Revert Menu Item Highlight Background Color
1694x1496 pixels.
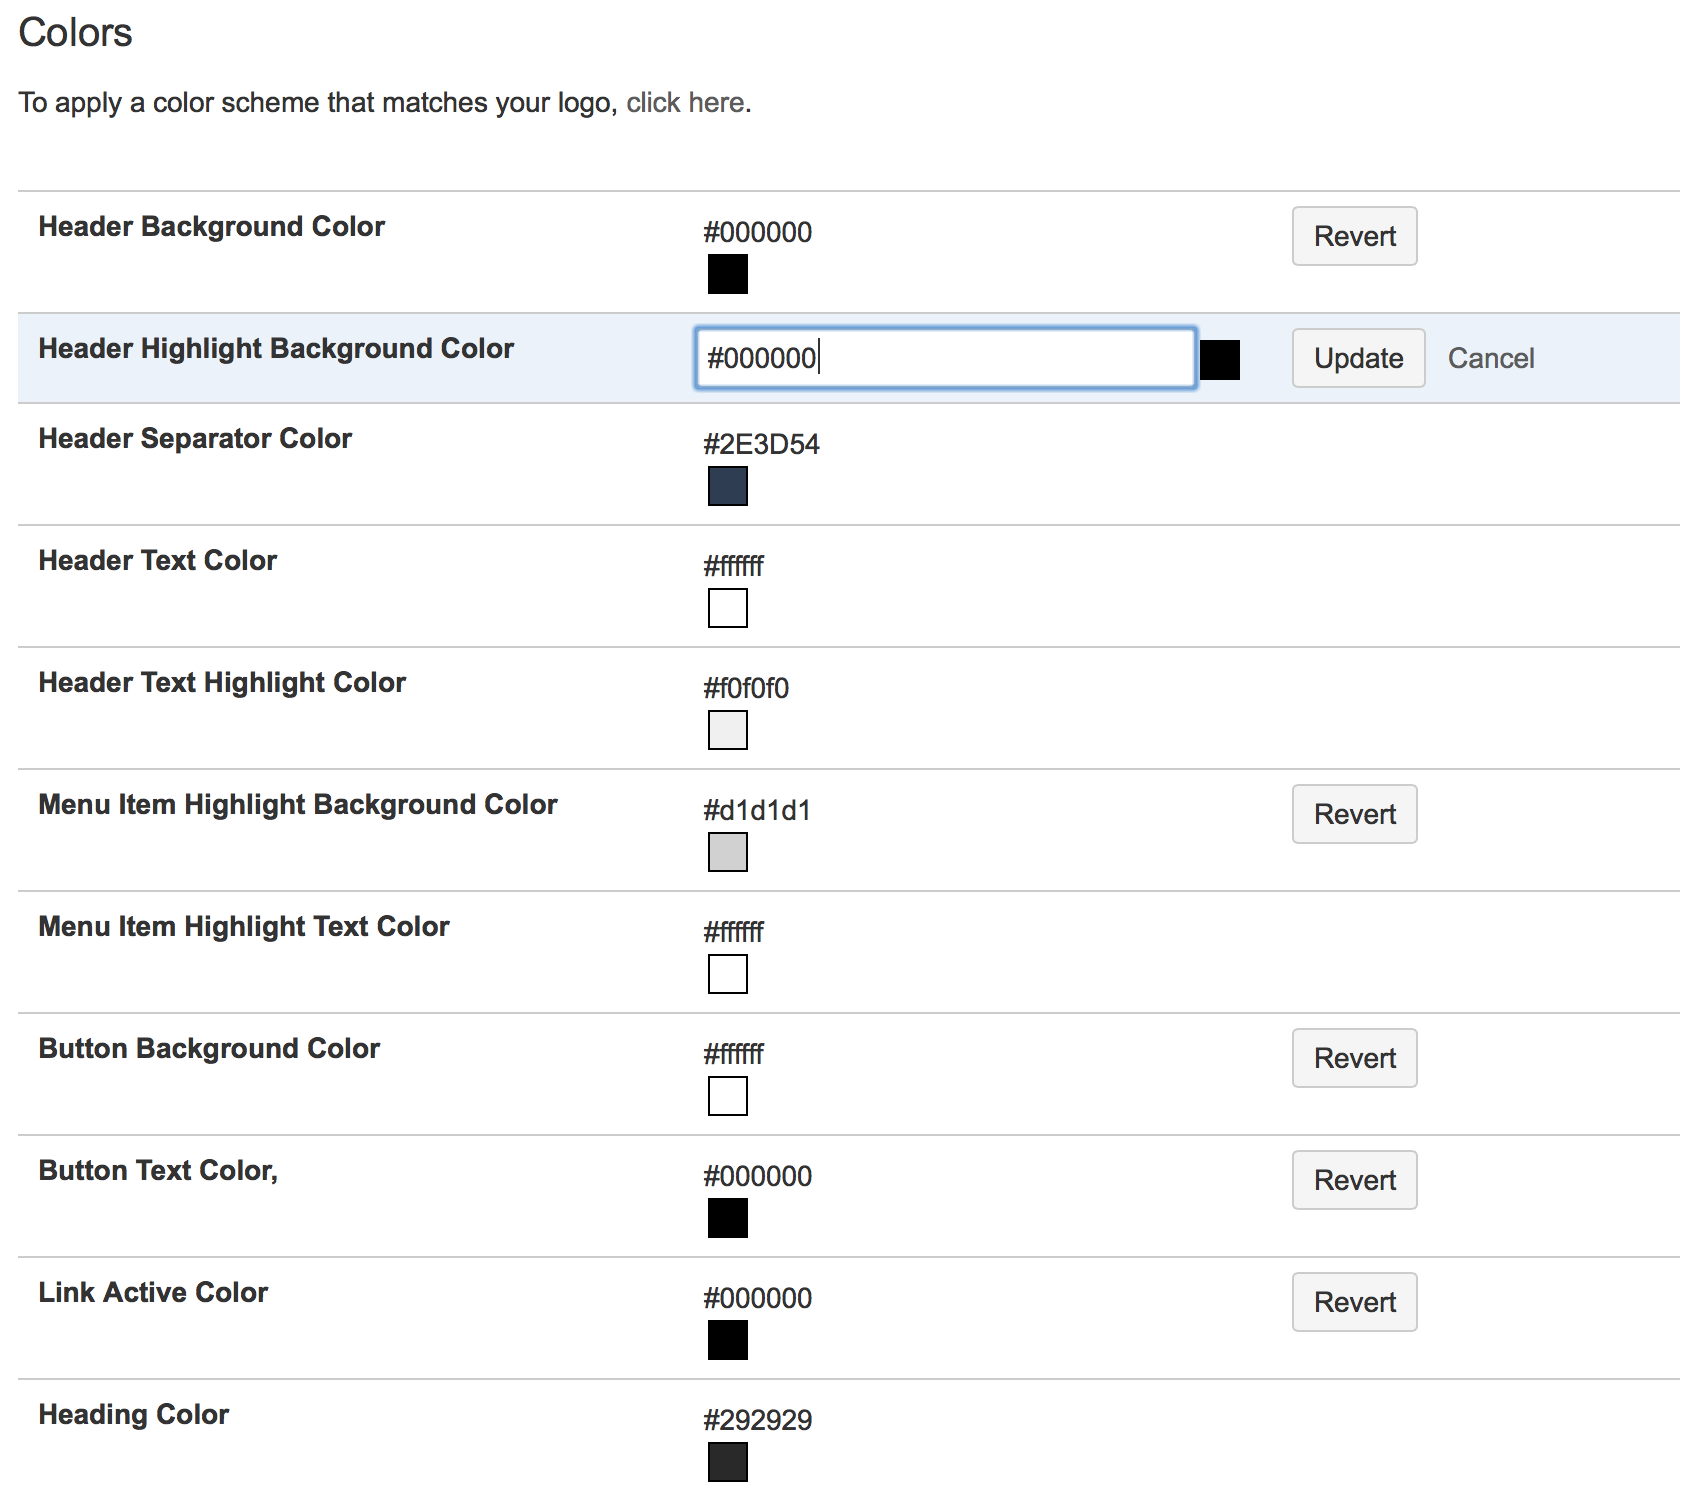coord(1354,814)
